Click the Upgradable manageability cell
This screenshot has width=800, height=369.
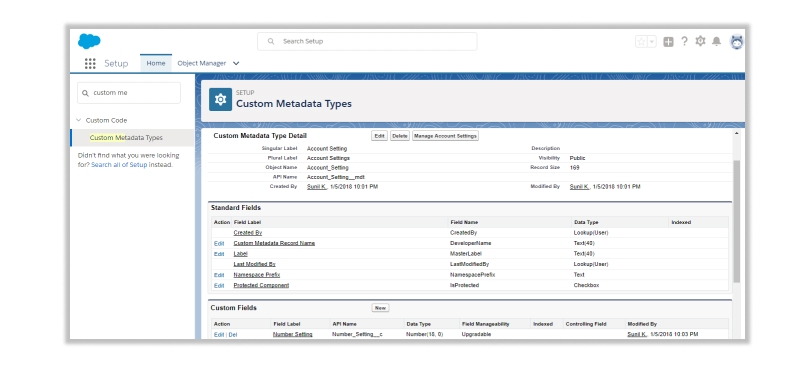pos(476,335)
